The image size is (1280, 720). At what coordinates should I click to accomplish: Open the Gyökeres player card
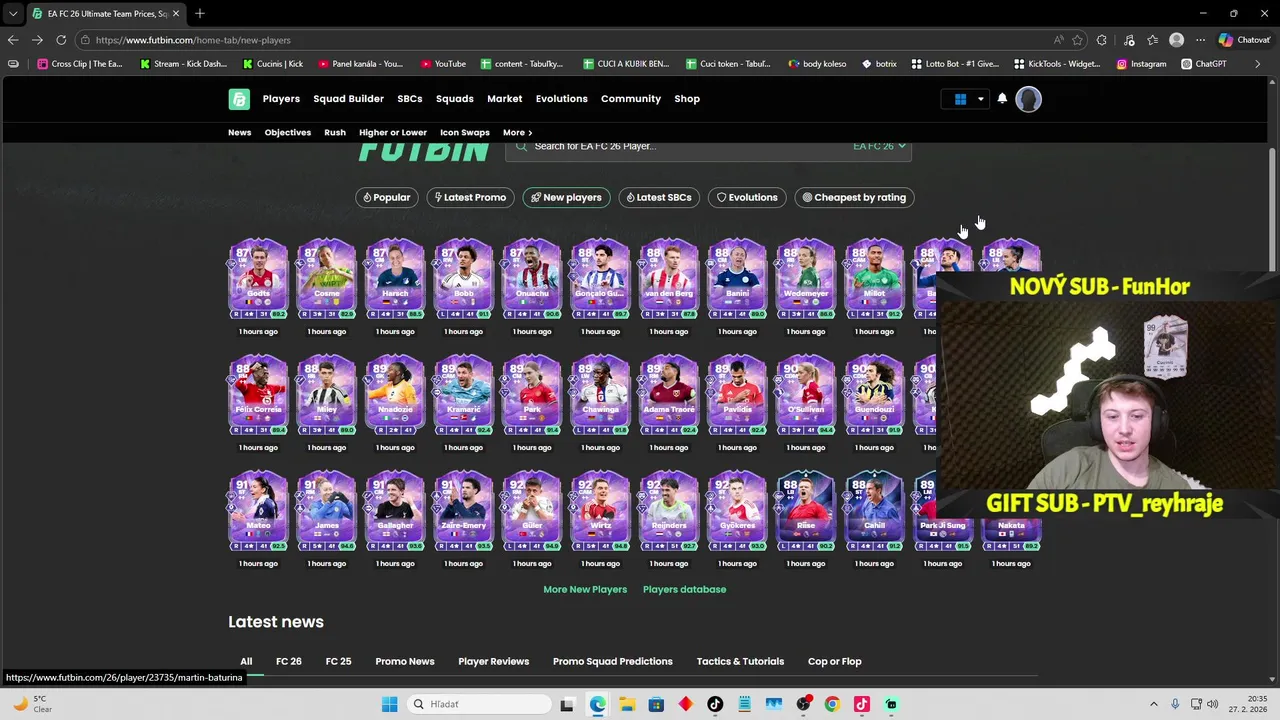tap(737, 511)
